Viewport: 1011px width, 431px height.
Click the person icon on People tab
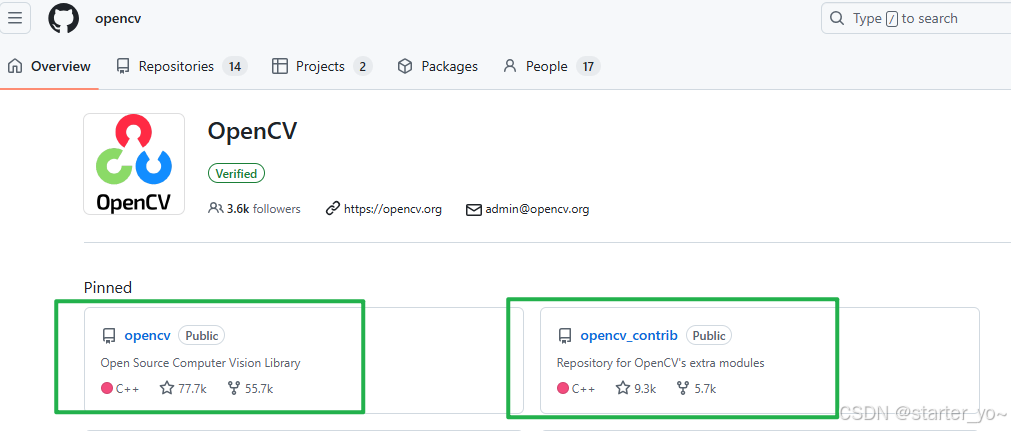click(510, 66)
